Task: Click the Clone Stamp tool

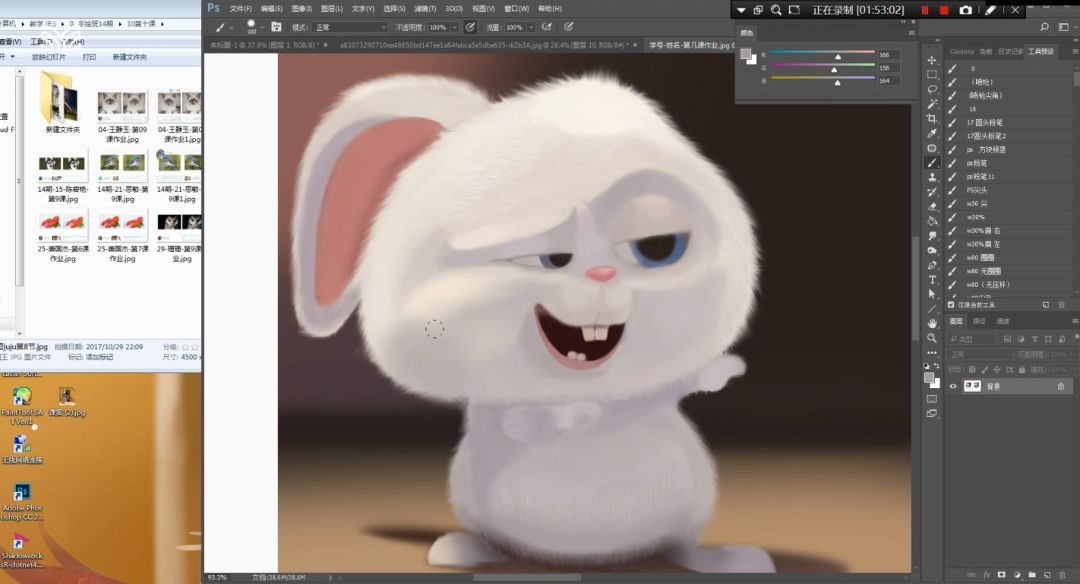Action: 932,177
